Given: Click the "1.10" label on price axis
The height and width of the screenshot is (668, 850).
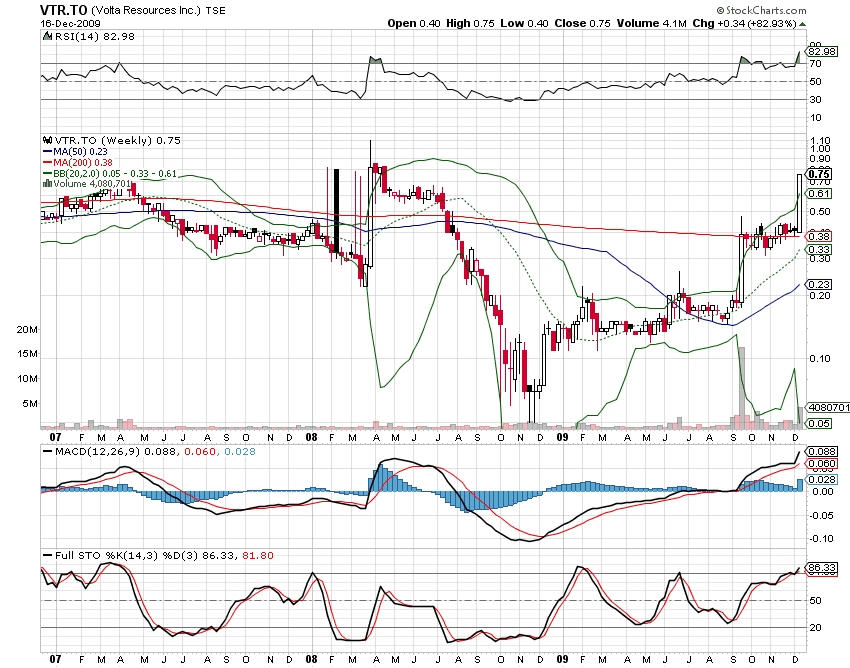Looking at the screenshot, I should click(x=820, y=140).
